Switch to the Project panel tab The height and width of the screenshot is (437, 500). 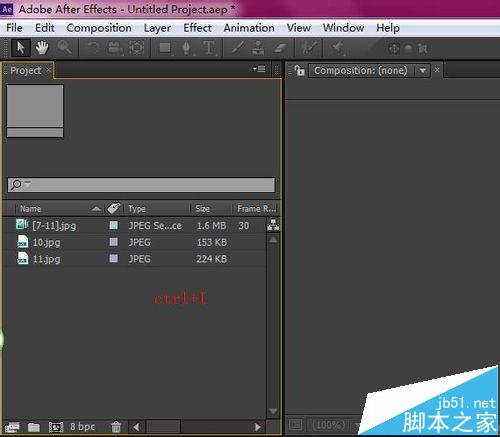(26, 70)
